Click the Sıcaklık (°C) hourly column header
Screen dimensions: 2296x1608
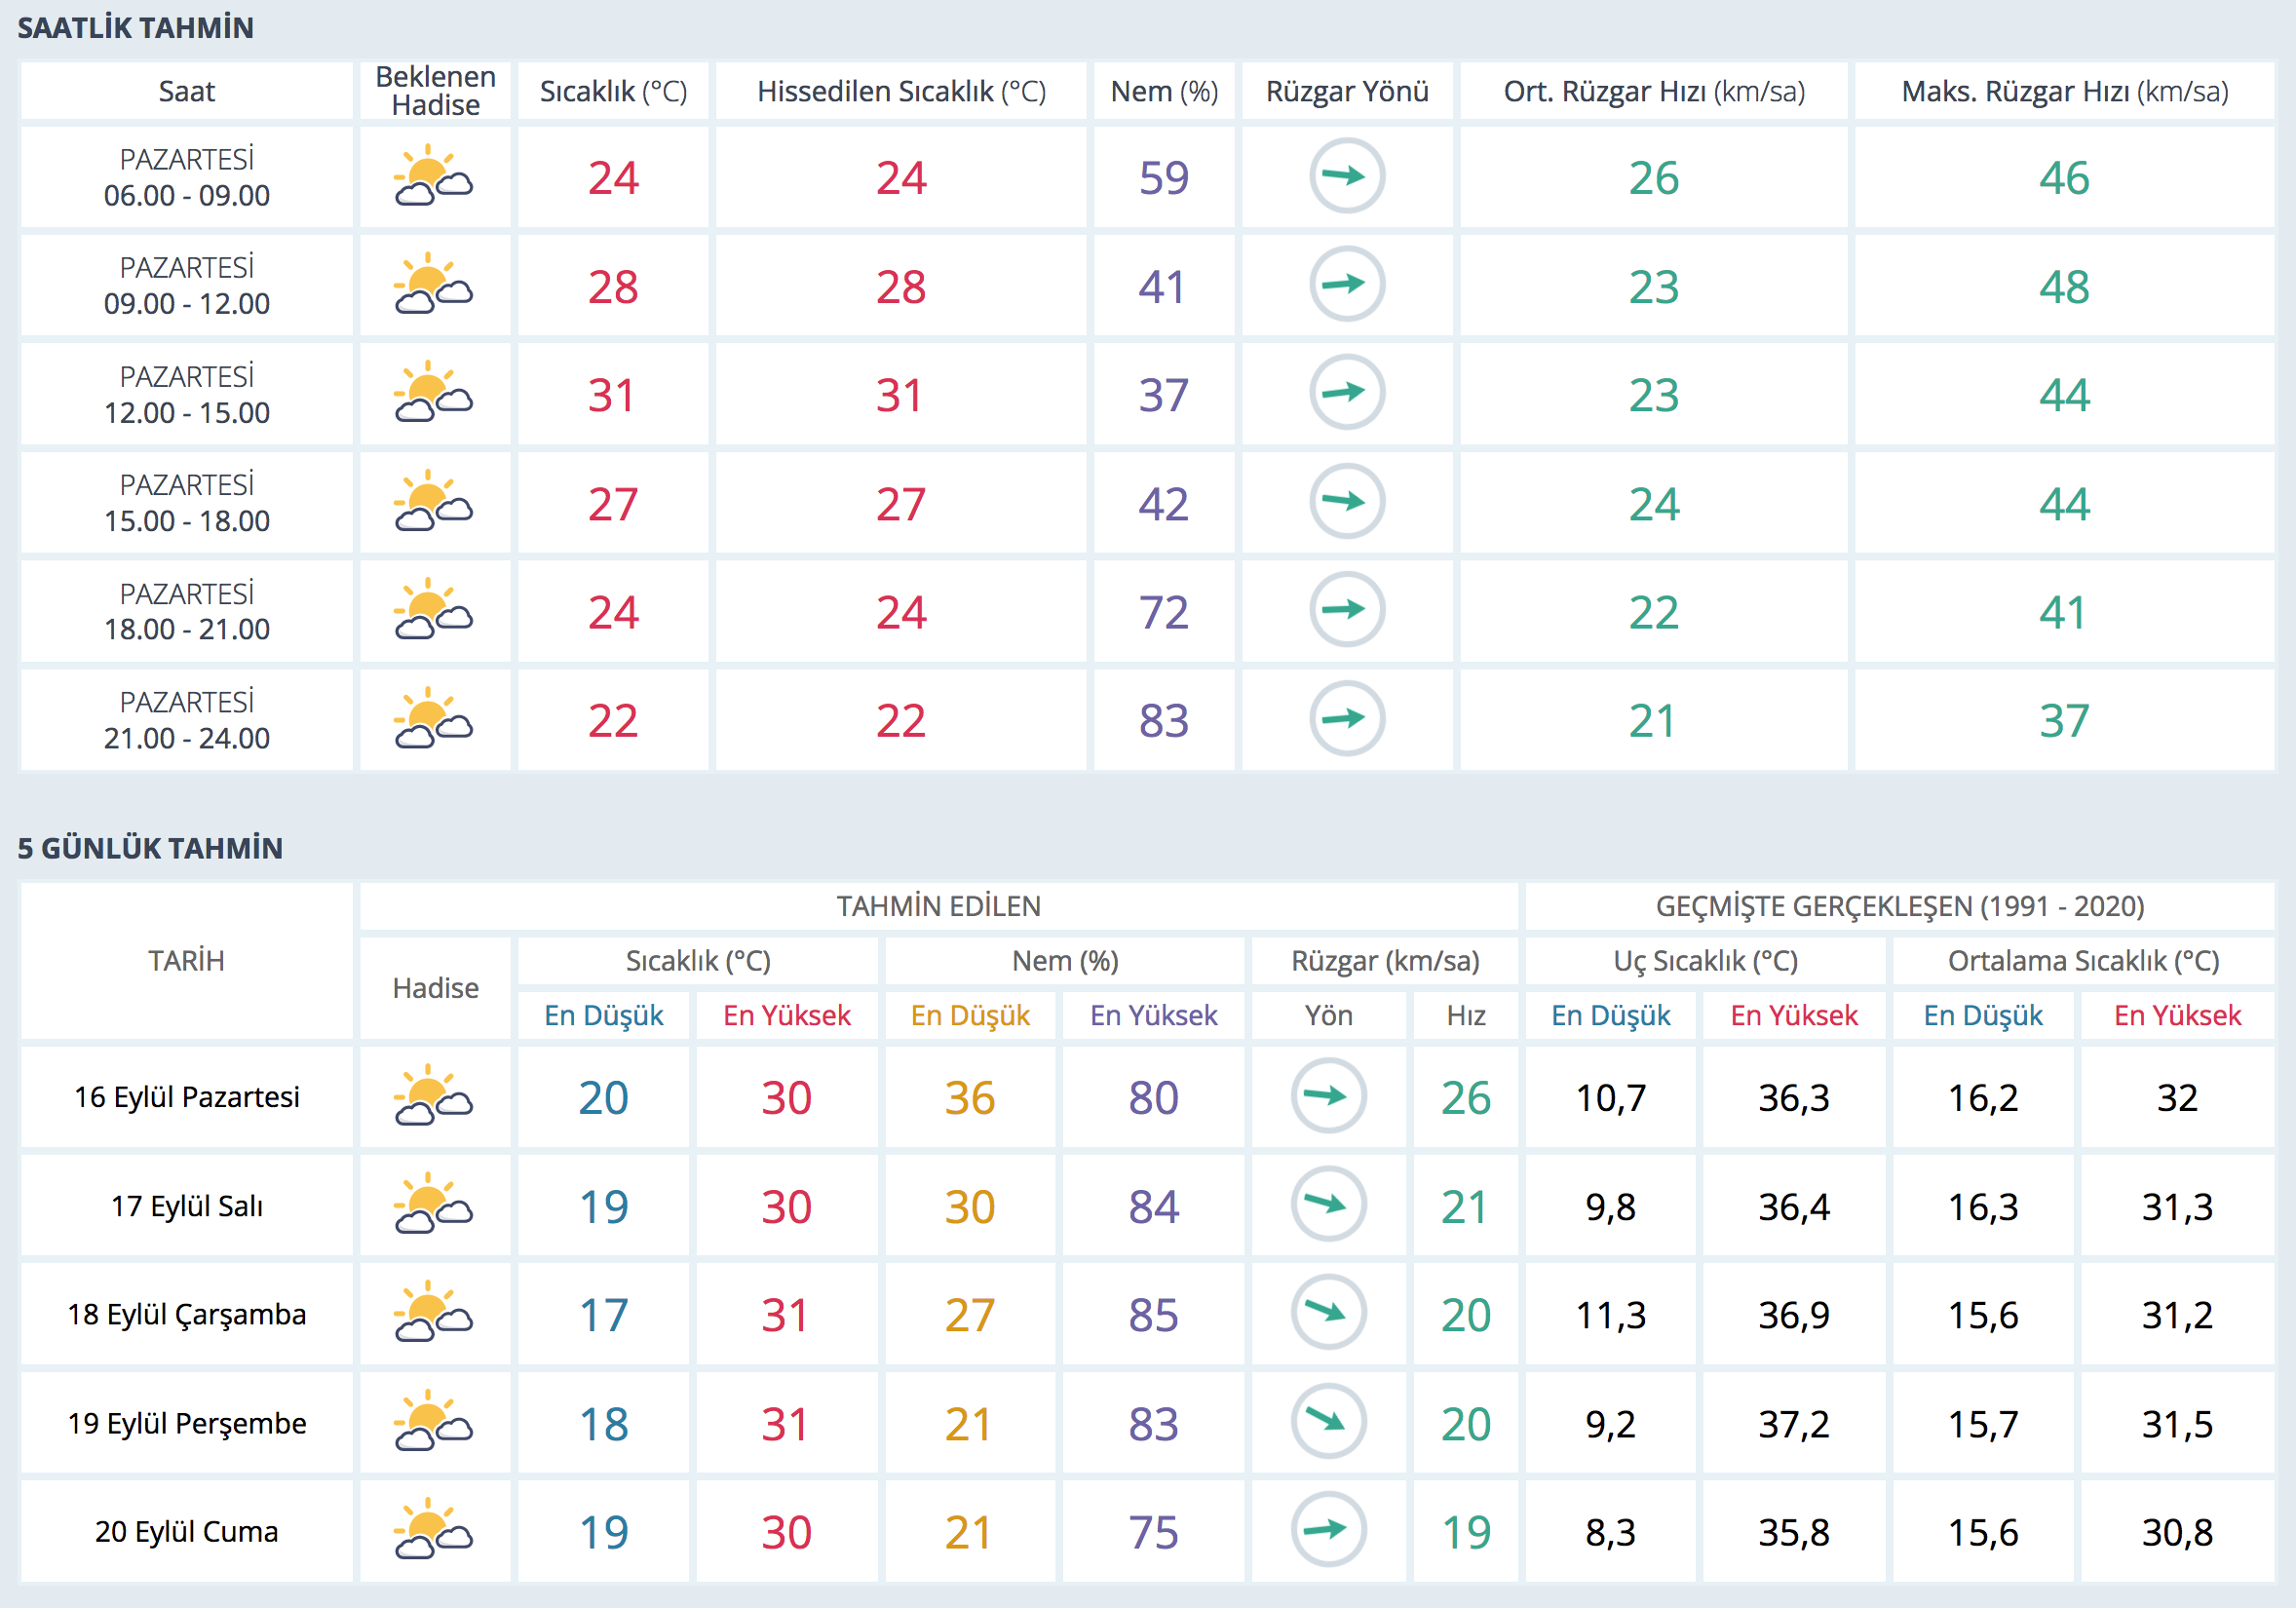613,92
